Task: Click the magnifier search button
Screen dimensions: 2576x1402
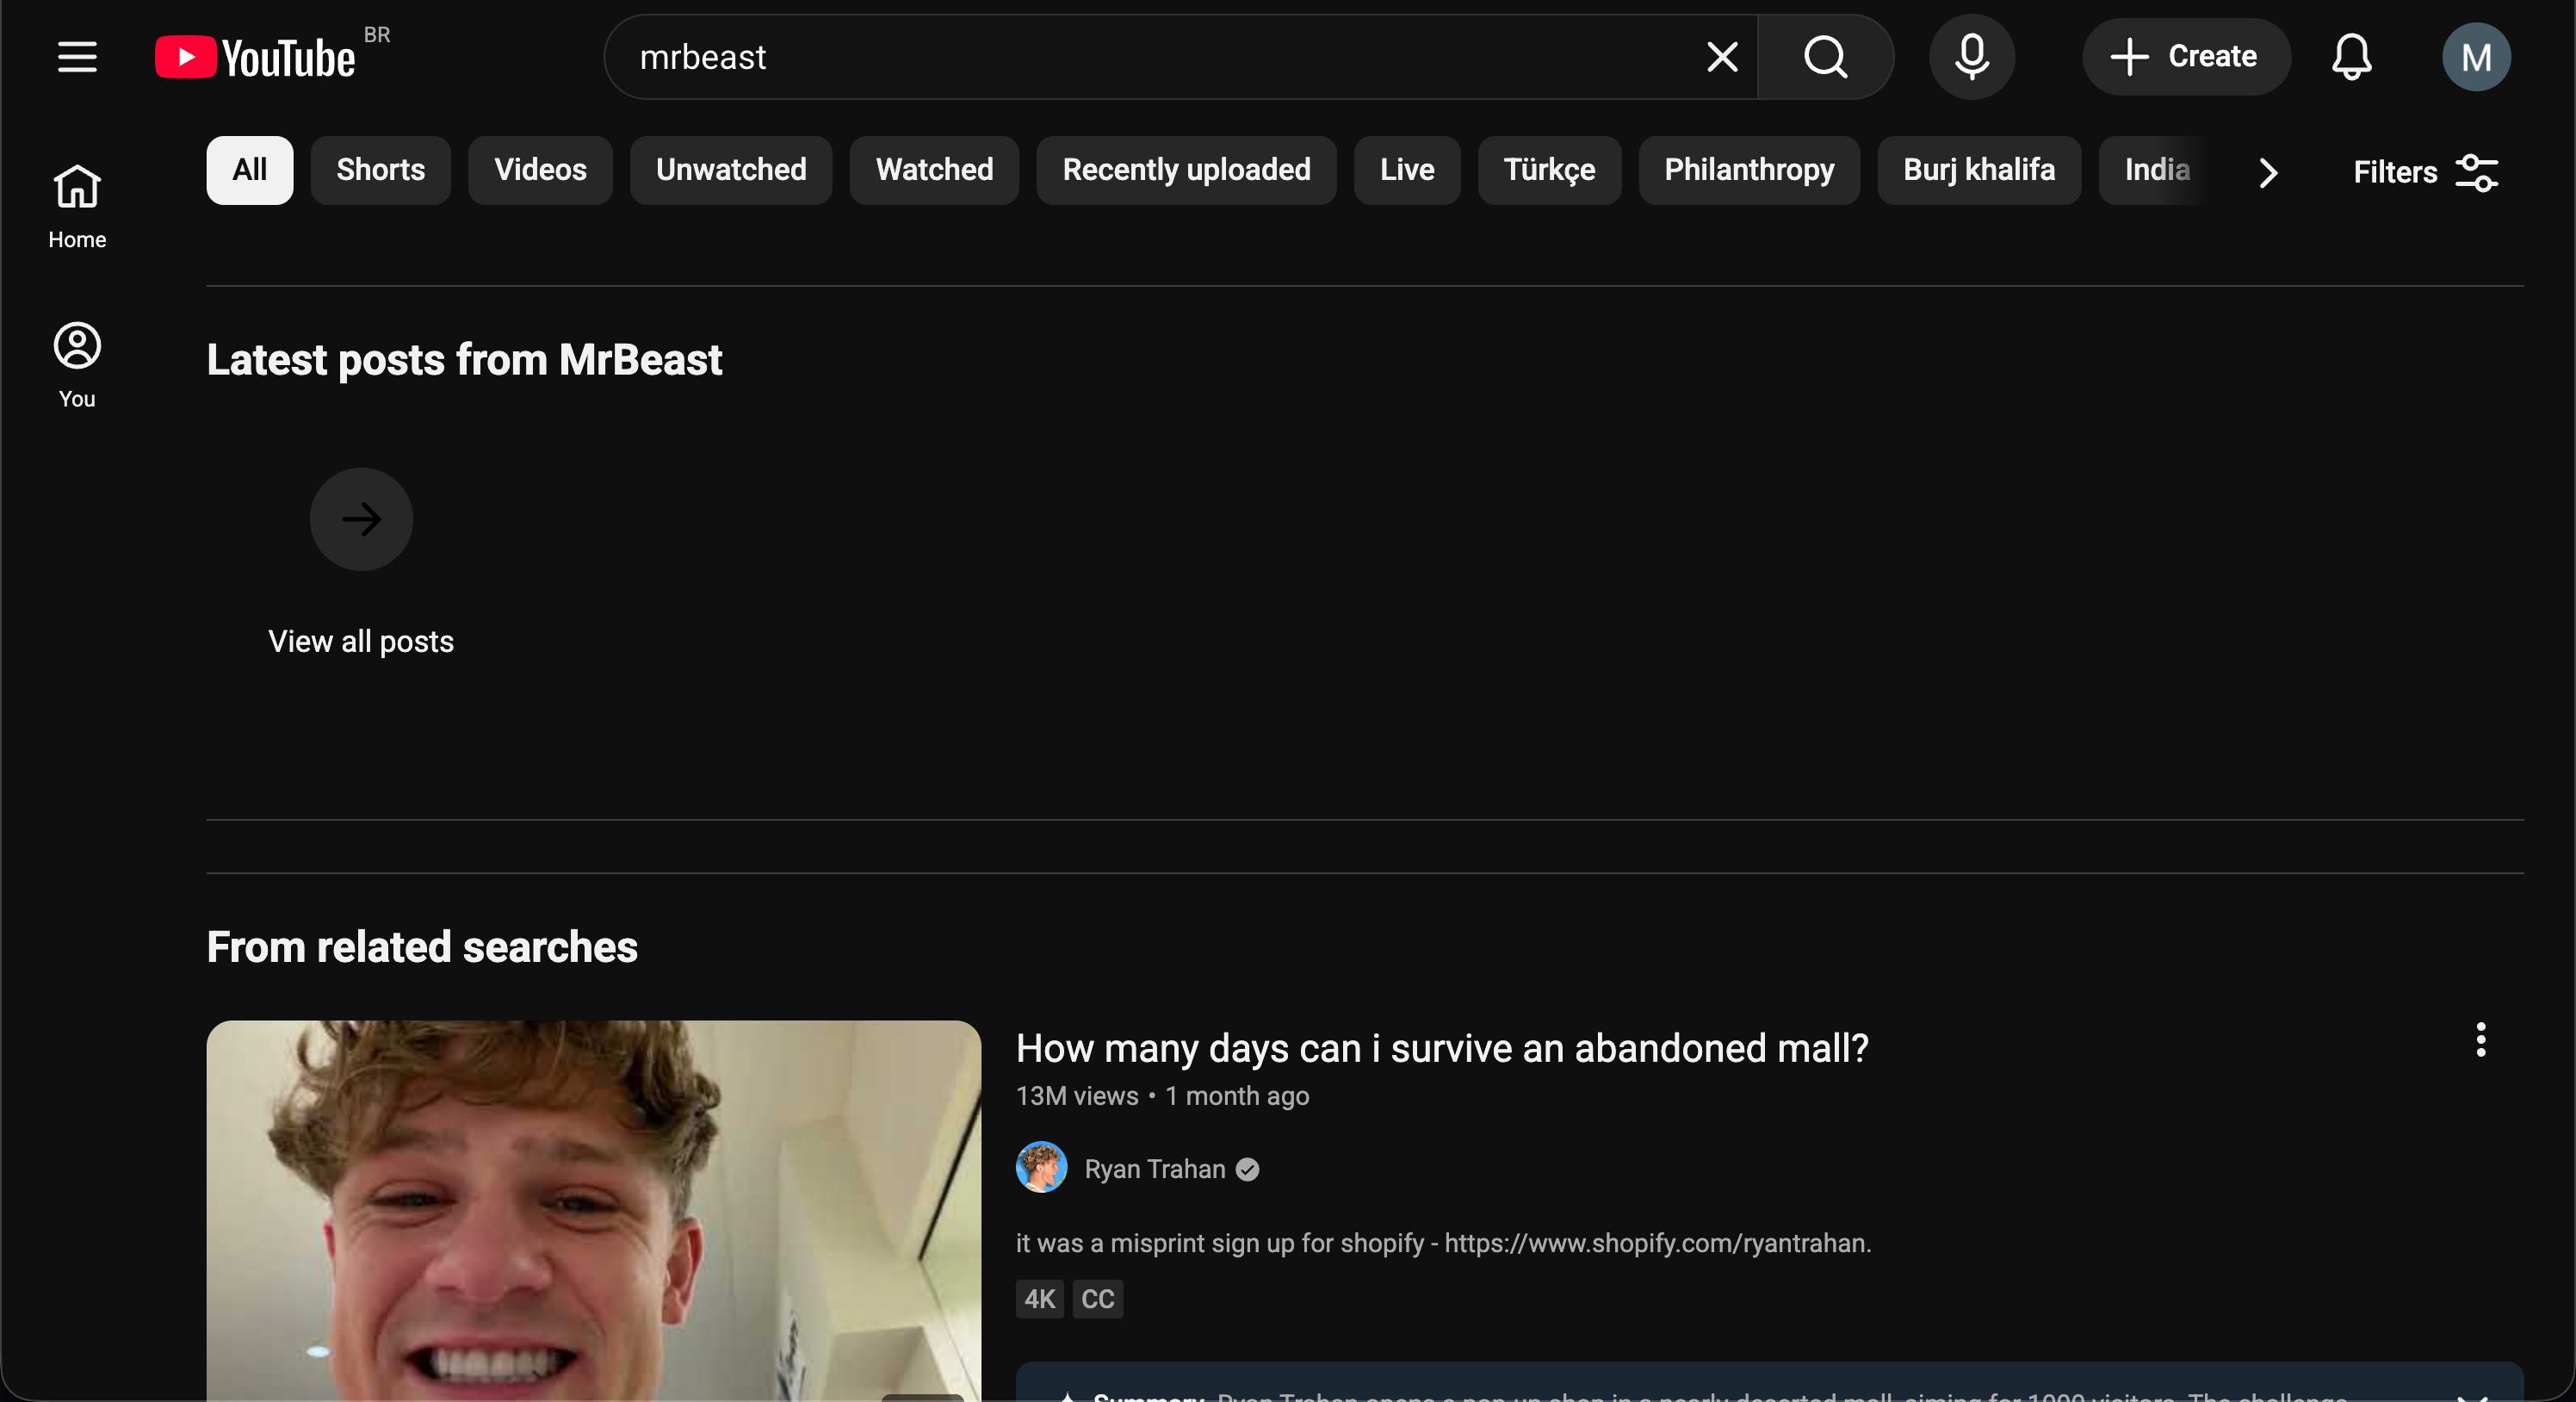Action: (1825, 57)
